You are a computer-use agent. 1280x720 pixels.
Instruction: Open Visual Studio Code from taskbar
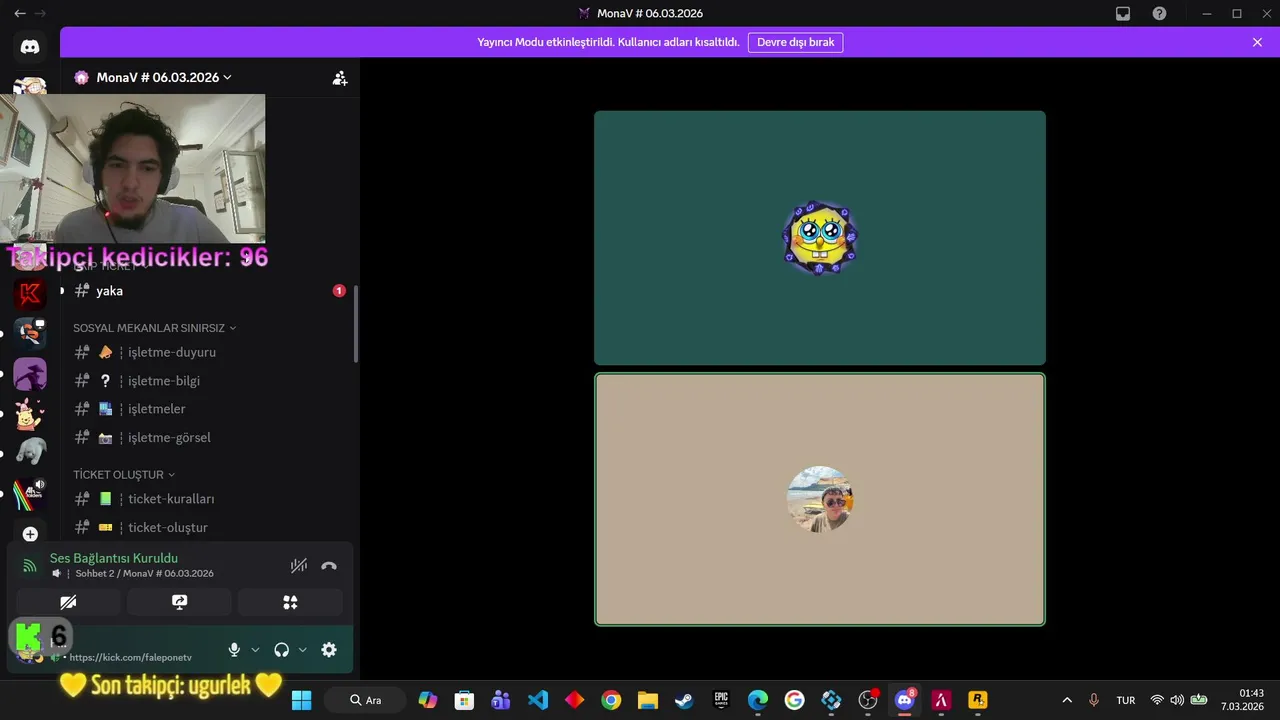(538, 700)
